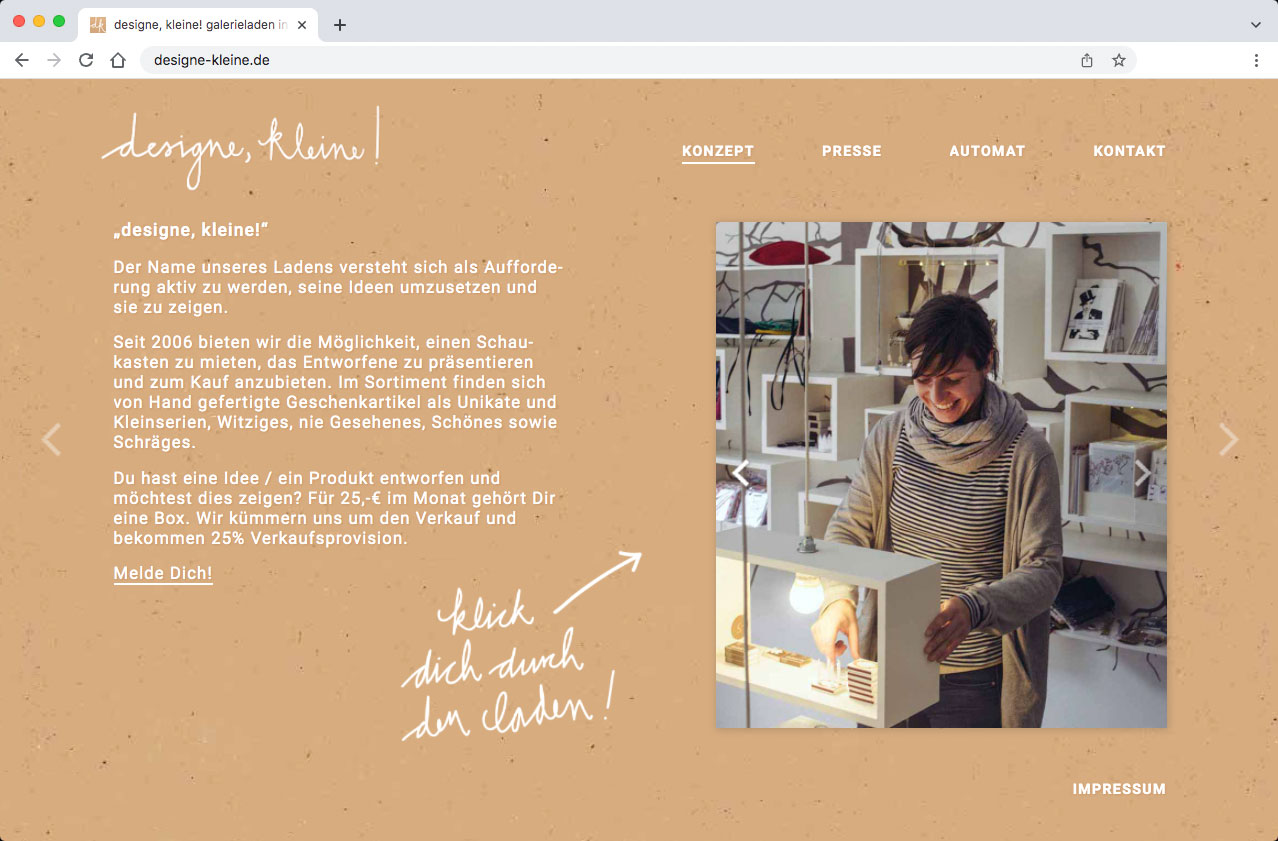Show previous photo in shop gallery
Image resolution: width=1278 pixels, height=841 pixels.
[x=741, y=473]
